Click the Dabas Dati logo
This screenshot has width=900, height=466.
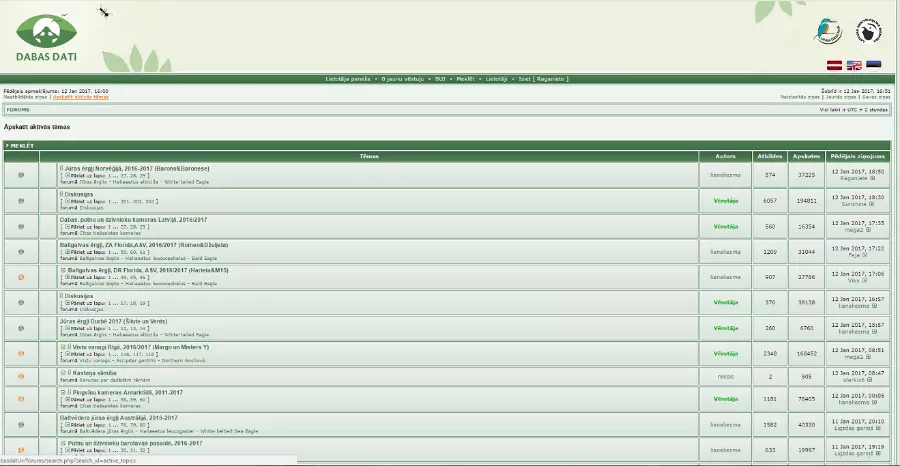coord(46,36)
